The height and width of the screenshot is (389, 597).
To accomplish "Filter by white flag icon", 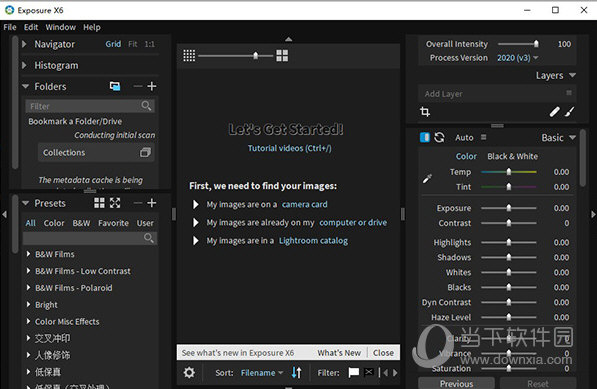I will pyautogui.click(x=354, y=372).
